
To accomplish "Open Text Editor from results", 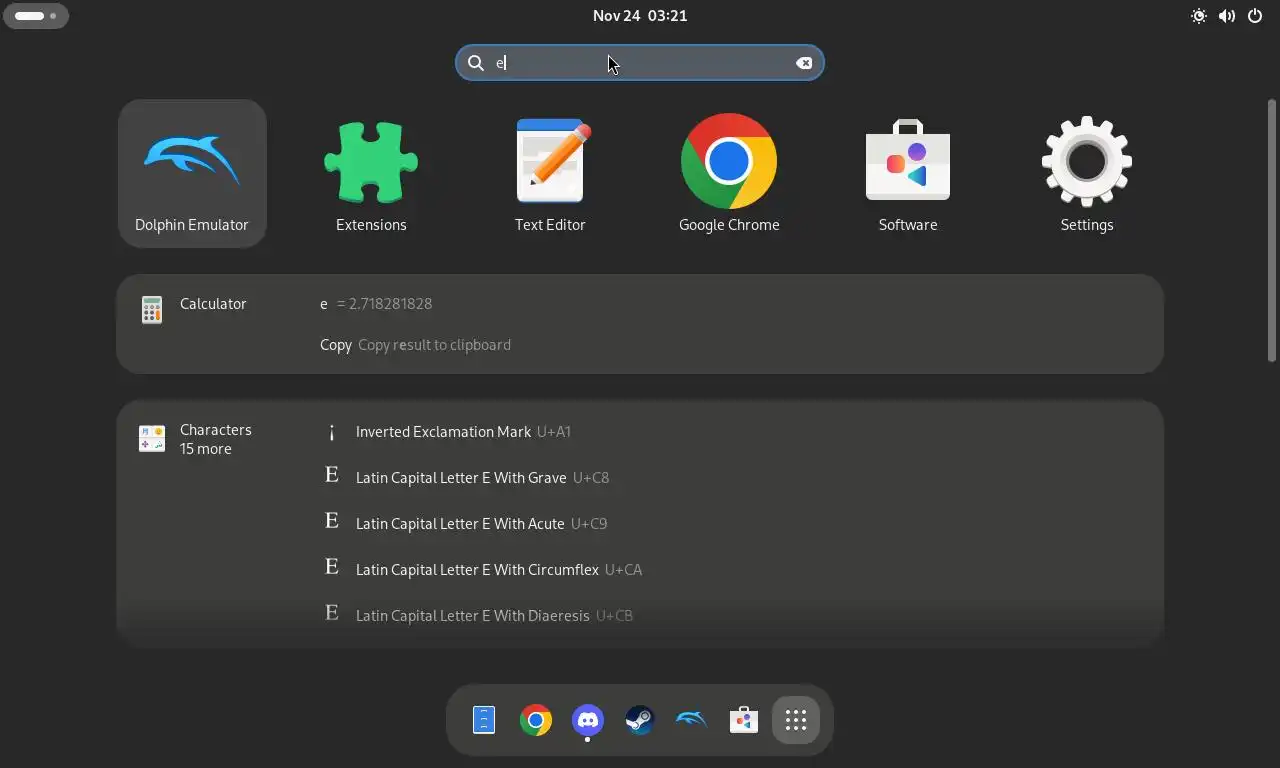I will click(550, 173).
